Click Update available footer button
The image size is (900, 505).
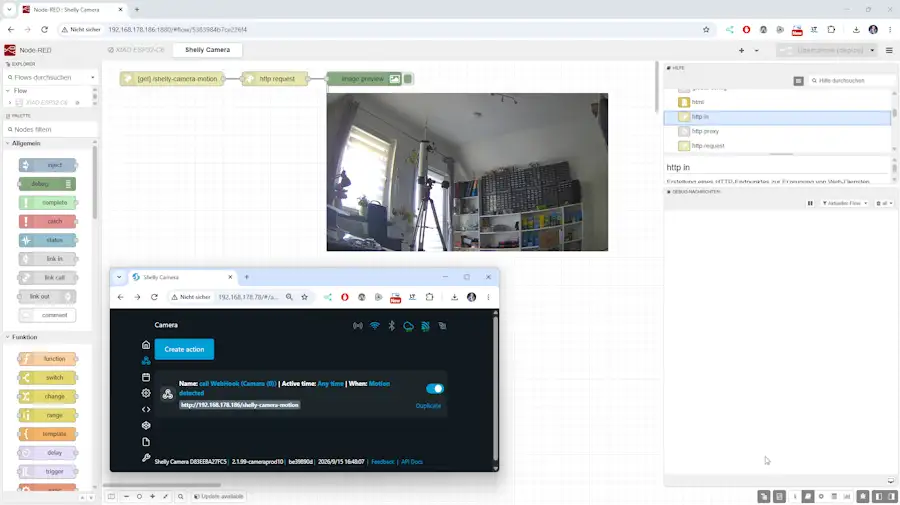219,496
